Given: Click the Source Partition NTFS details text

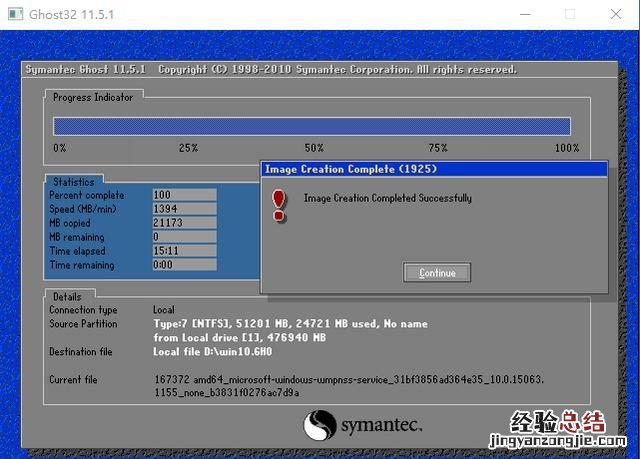Looking at the screenshot, I should click(290, 324).
